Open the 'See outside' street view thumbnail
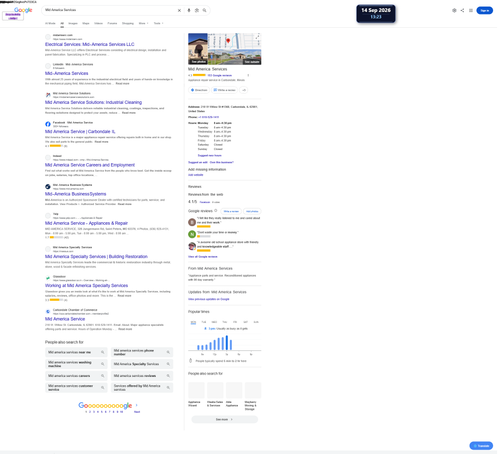The image size is (500, 454). (235, 57)
